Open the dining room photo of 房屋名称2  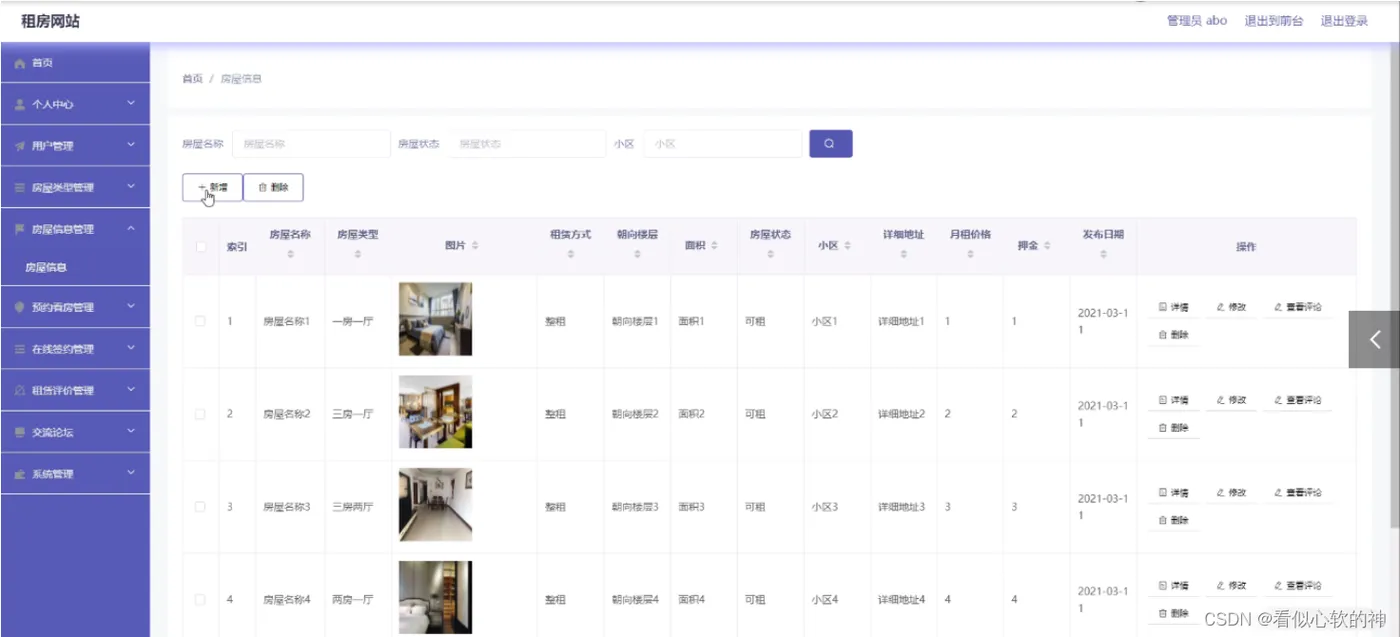435,412
